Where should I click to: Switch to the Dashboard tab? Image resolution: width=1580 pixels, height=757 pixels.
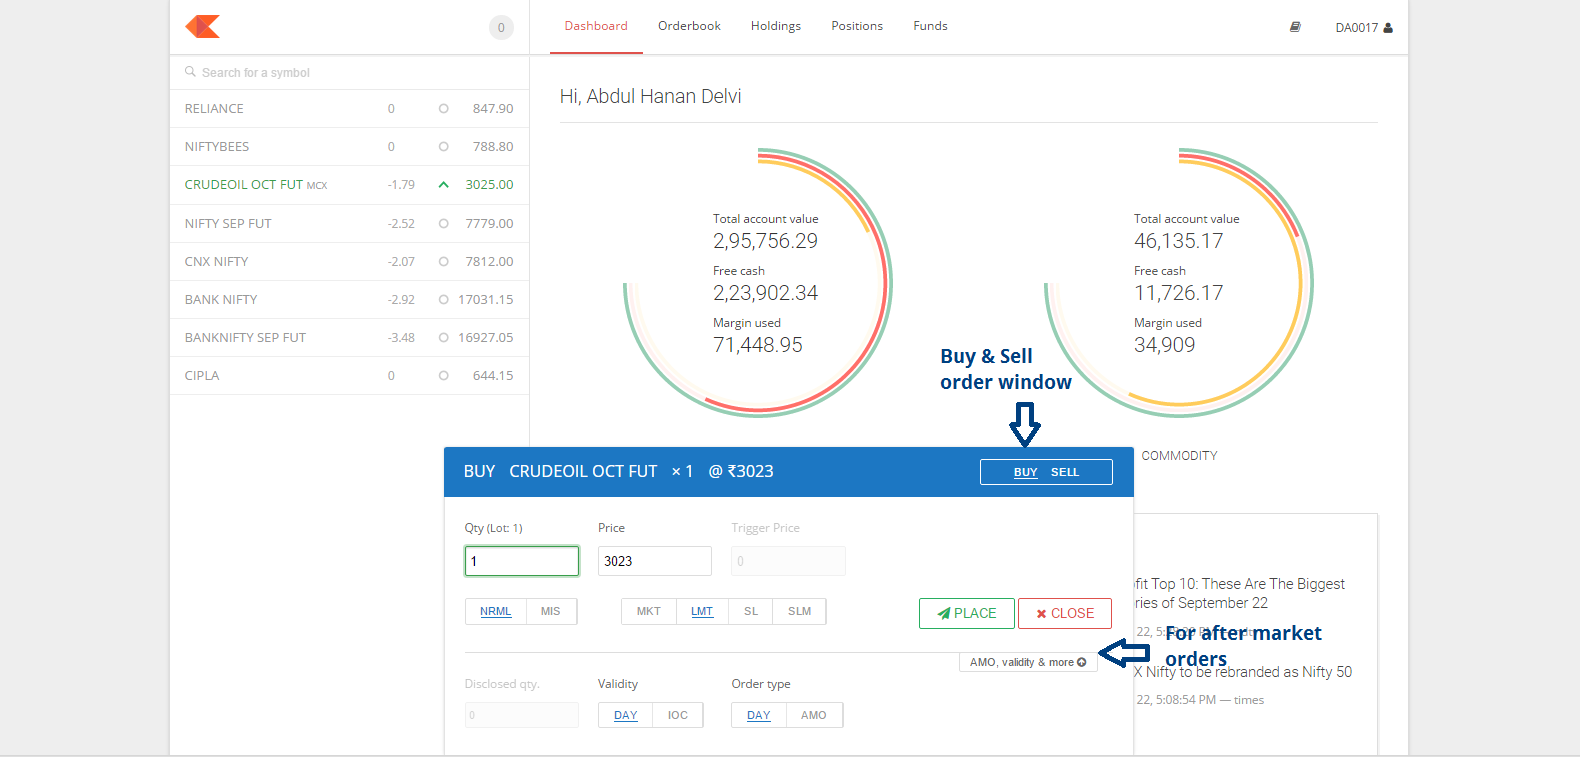[596, 26]
